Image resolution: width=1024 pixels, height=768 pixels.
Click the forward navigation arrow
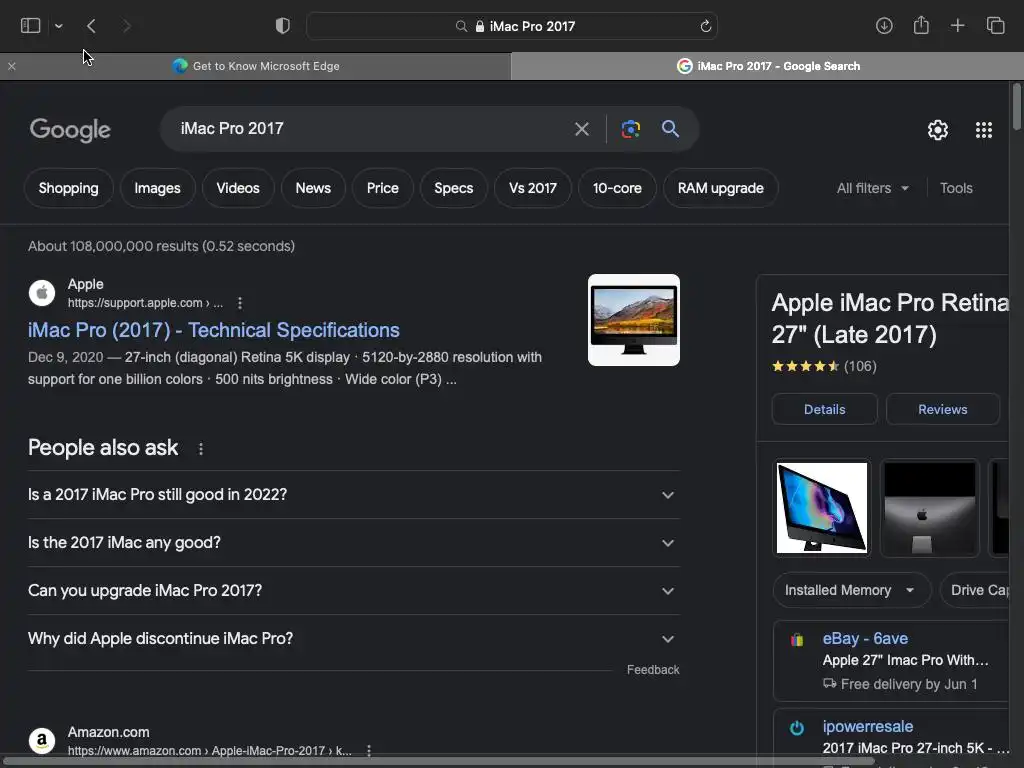pos(127,26)
